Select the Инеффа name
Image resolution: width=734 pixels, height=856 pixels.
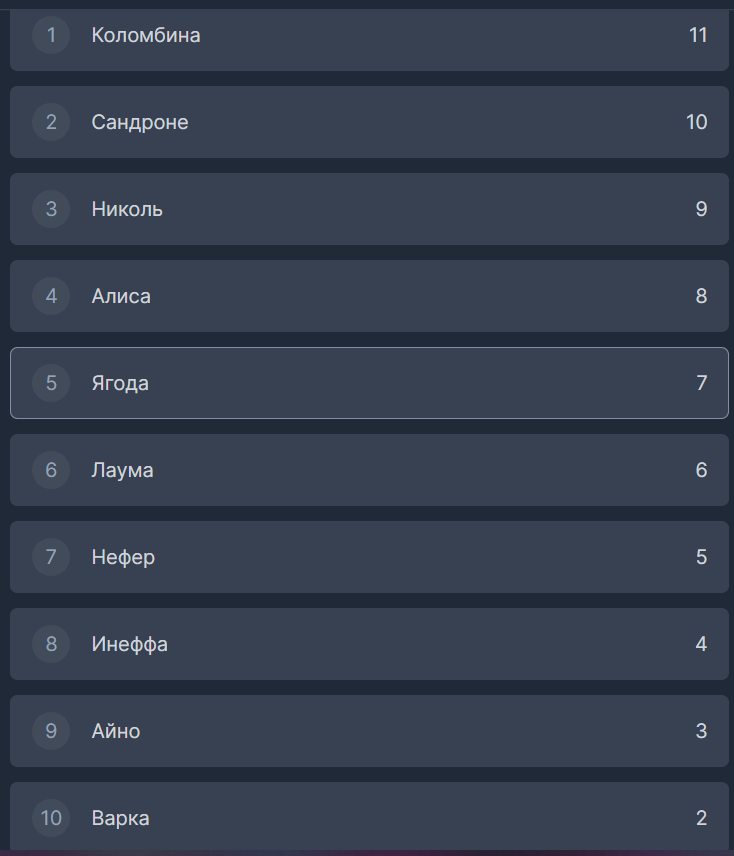130,644
